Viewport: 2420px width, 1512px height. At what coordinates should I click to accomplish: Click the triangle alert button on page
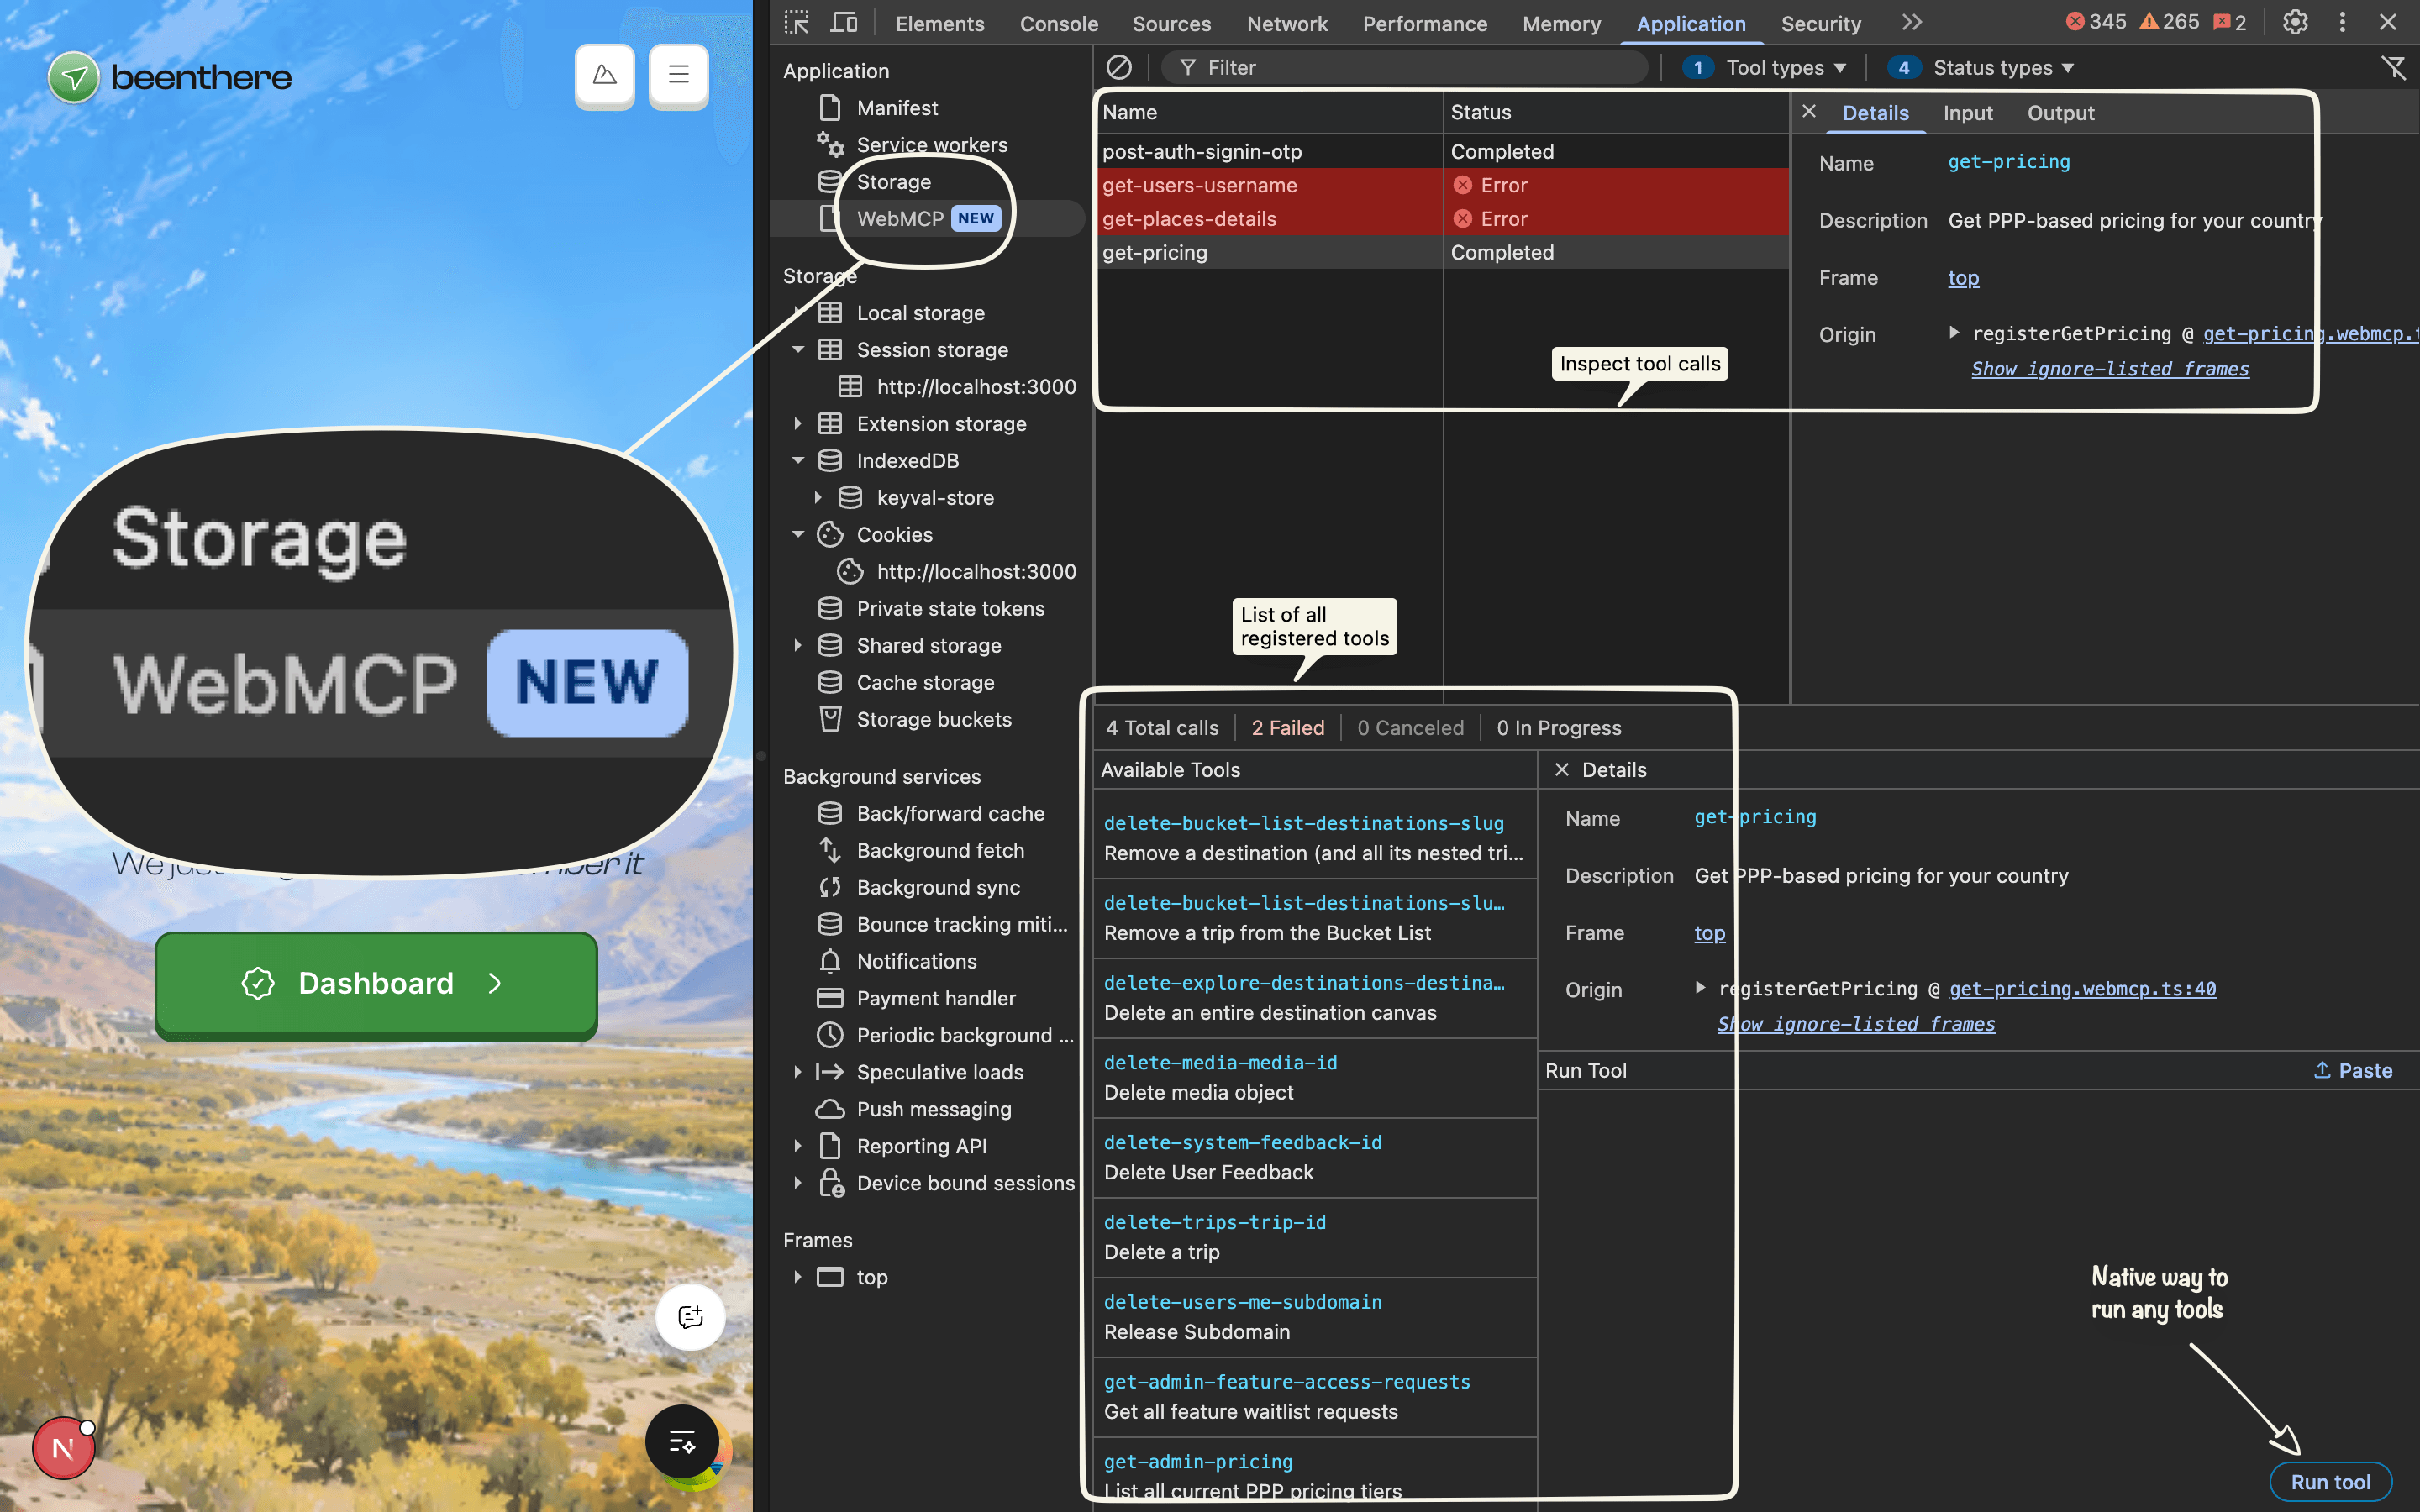pyautogui.click(x=604, y=74)
